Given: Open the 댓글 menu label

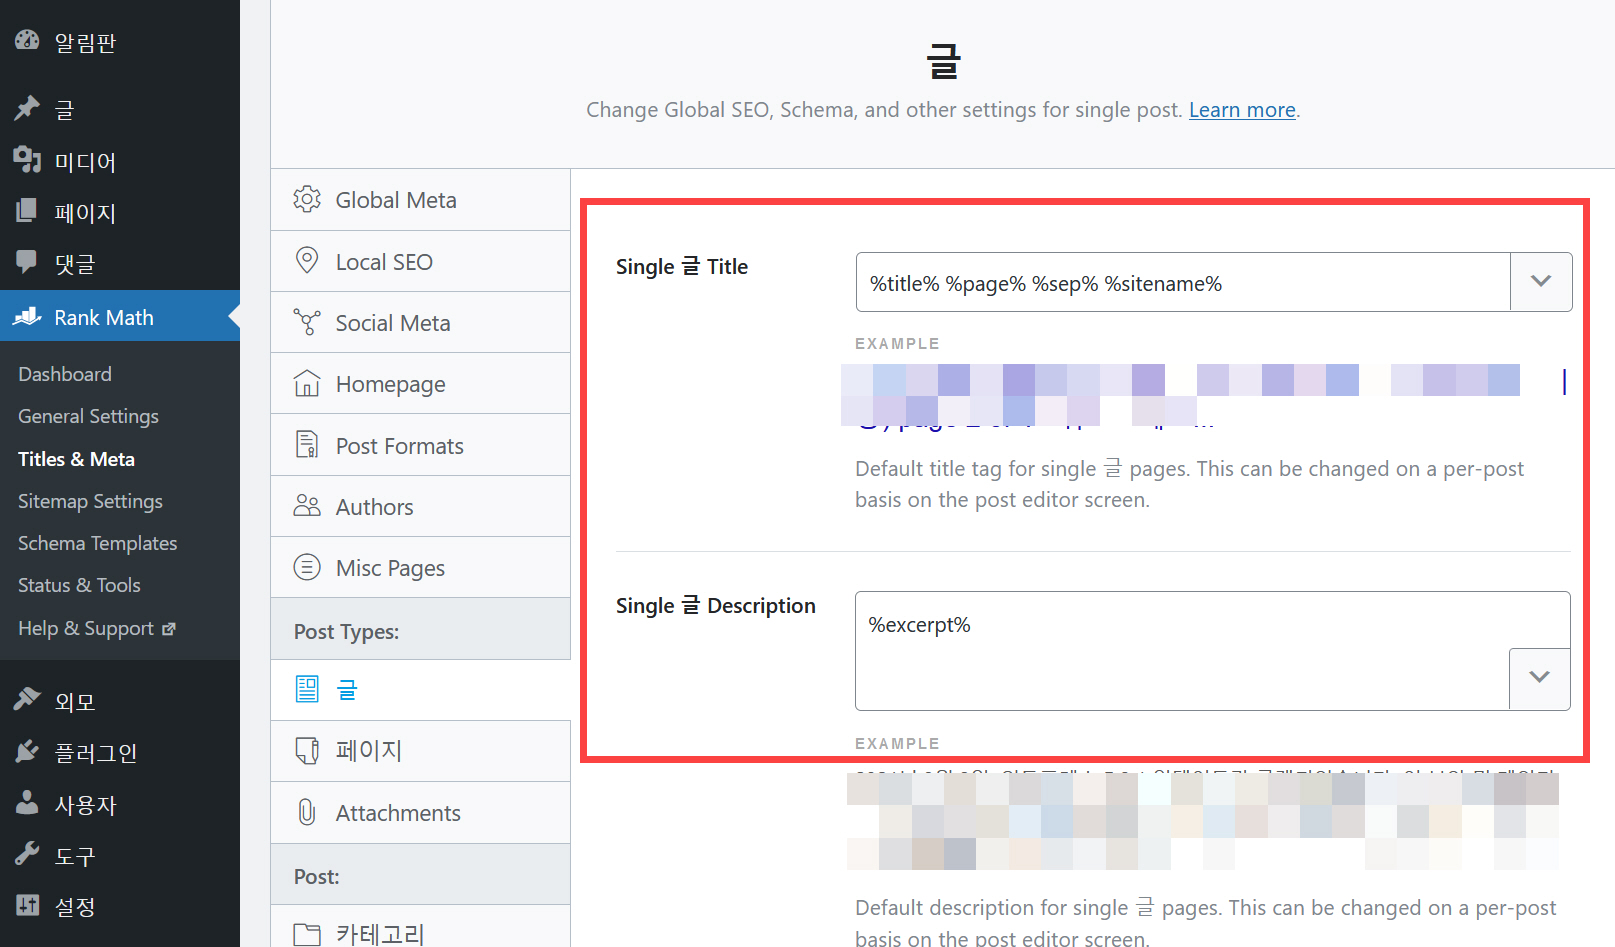Looking at the screenshot, I should tap(74, 263).
